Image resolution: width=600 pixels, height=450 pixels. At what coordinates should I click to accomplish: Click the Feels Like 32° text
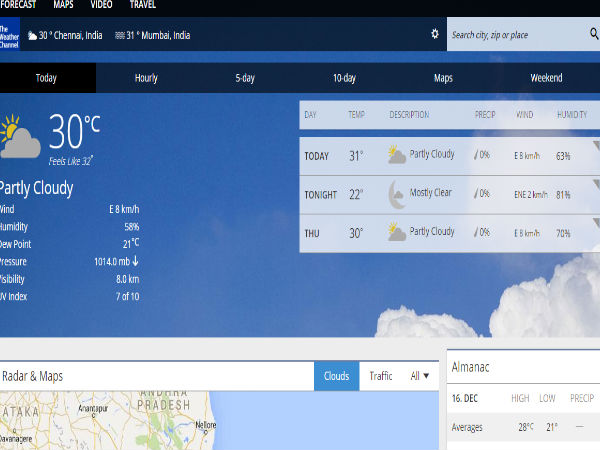pyautogui.click(x=71, y=161)
